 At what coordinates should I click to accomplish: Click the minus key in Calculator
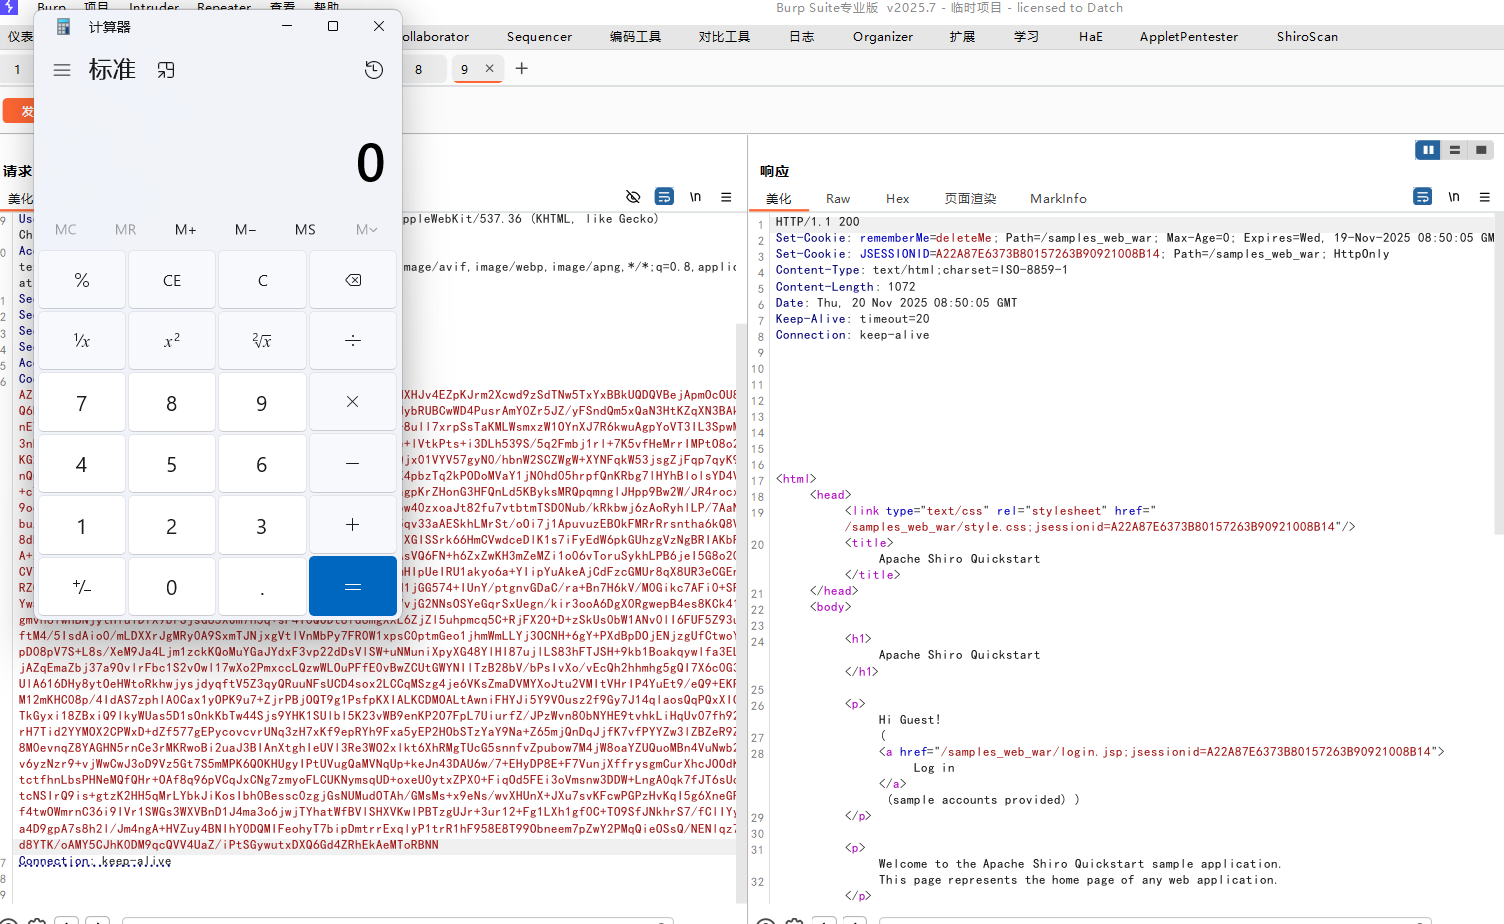click(x=353, y=464)
